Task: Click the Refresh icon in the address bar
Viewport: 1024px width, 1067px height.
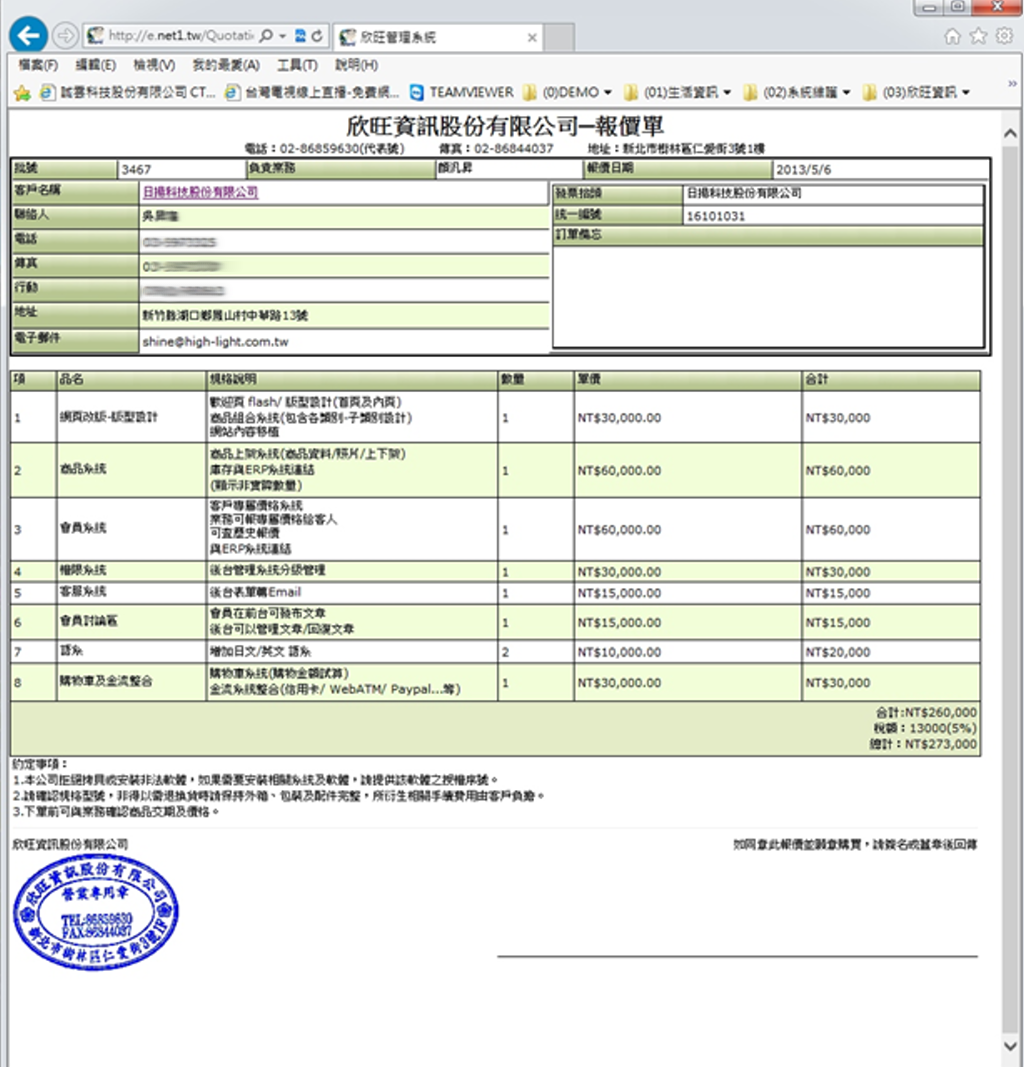Action: click(x=316, y=35)
